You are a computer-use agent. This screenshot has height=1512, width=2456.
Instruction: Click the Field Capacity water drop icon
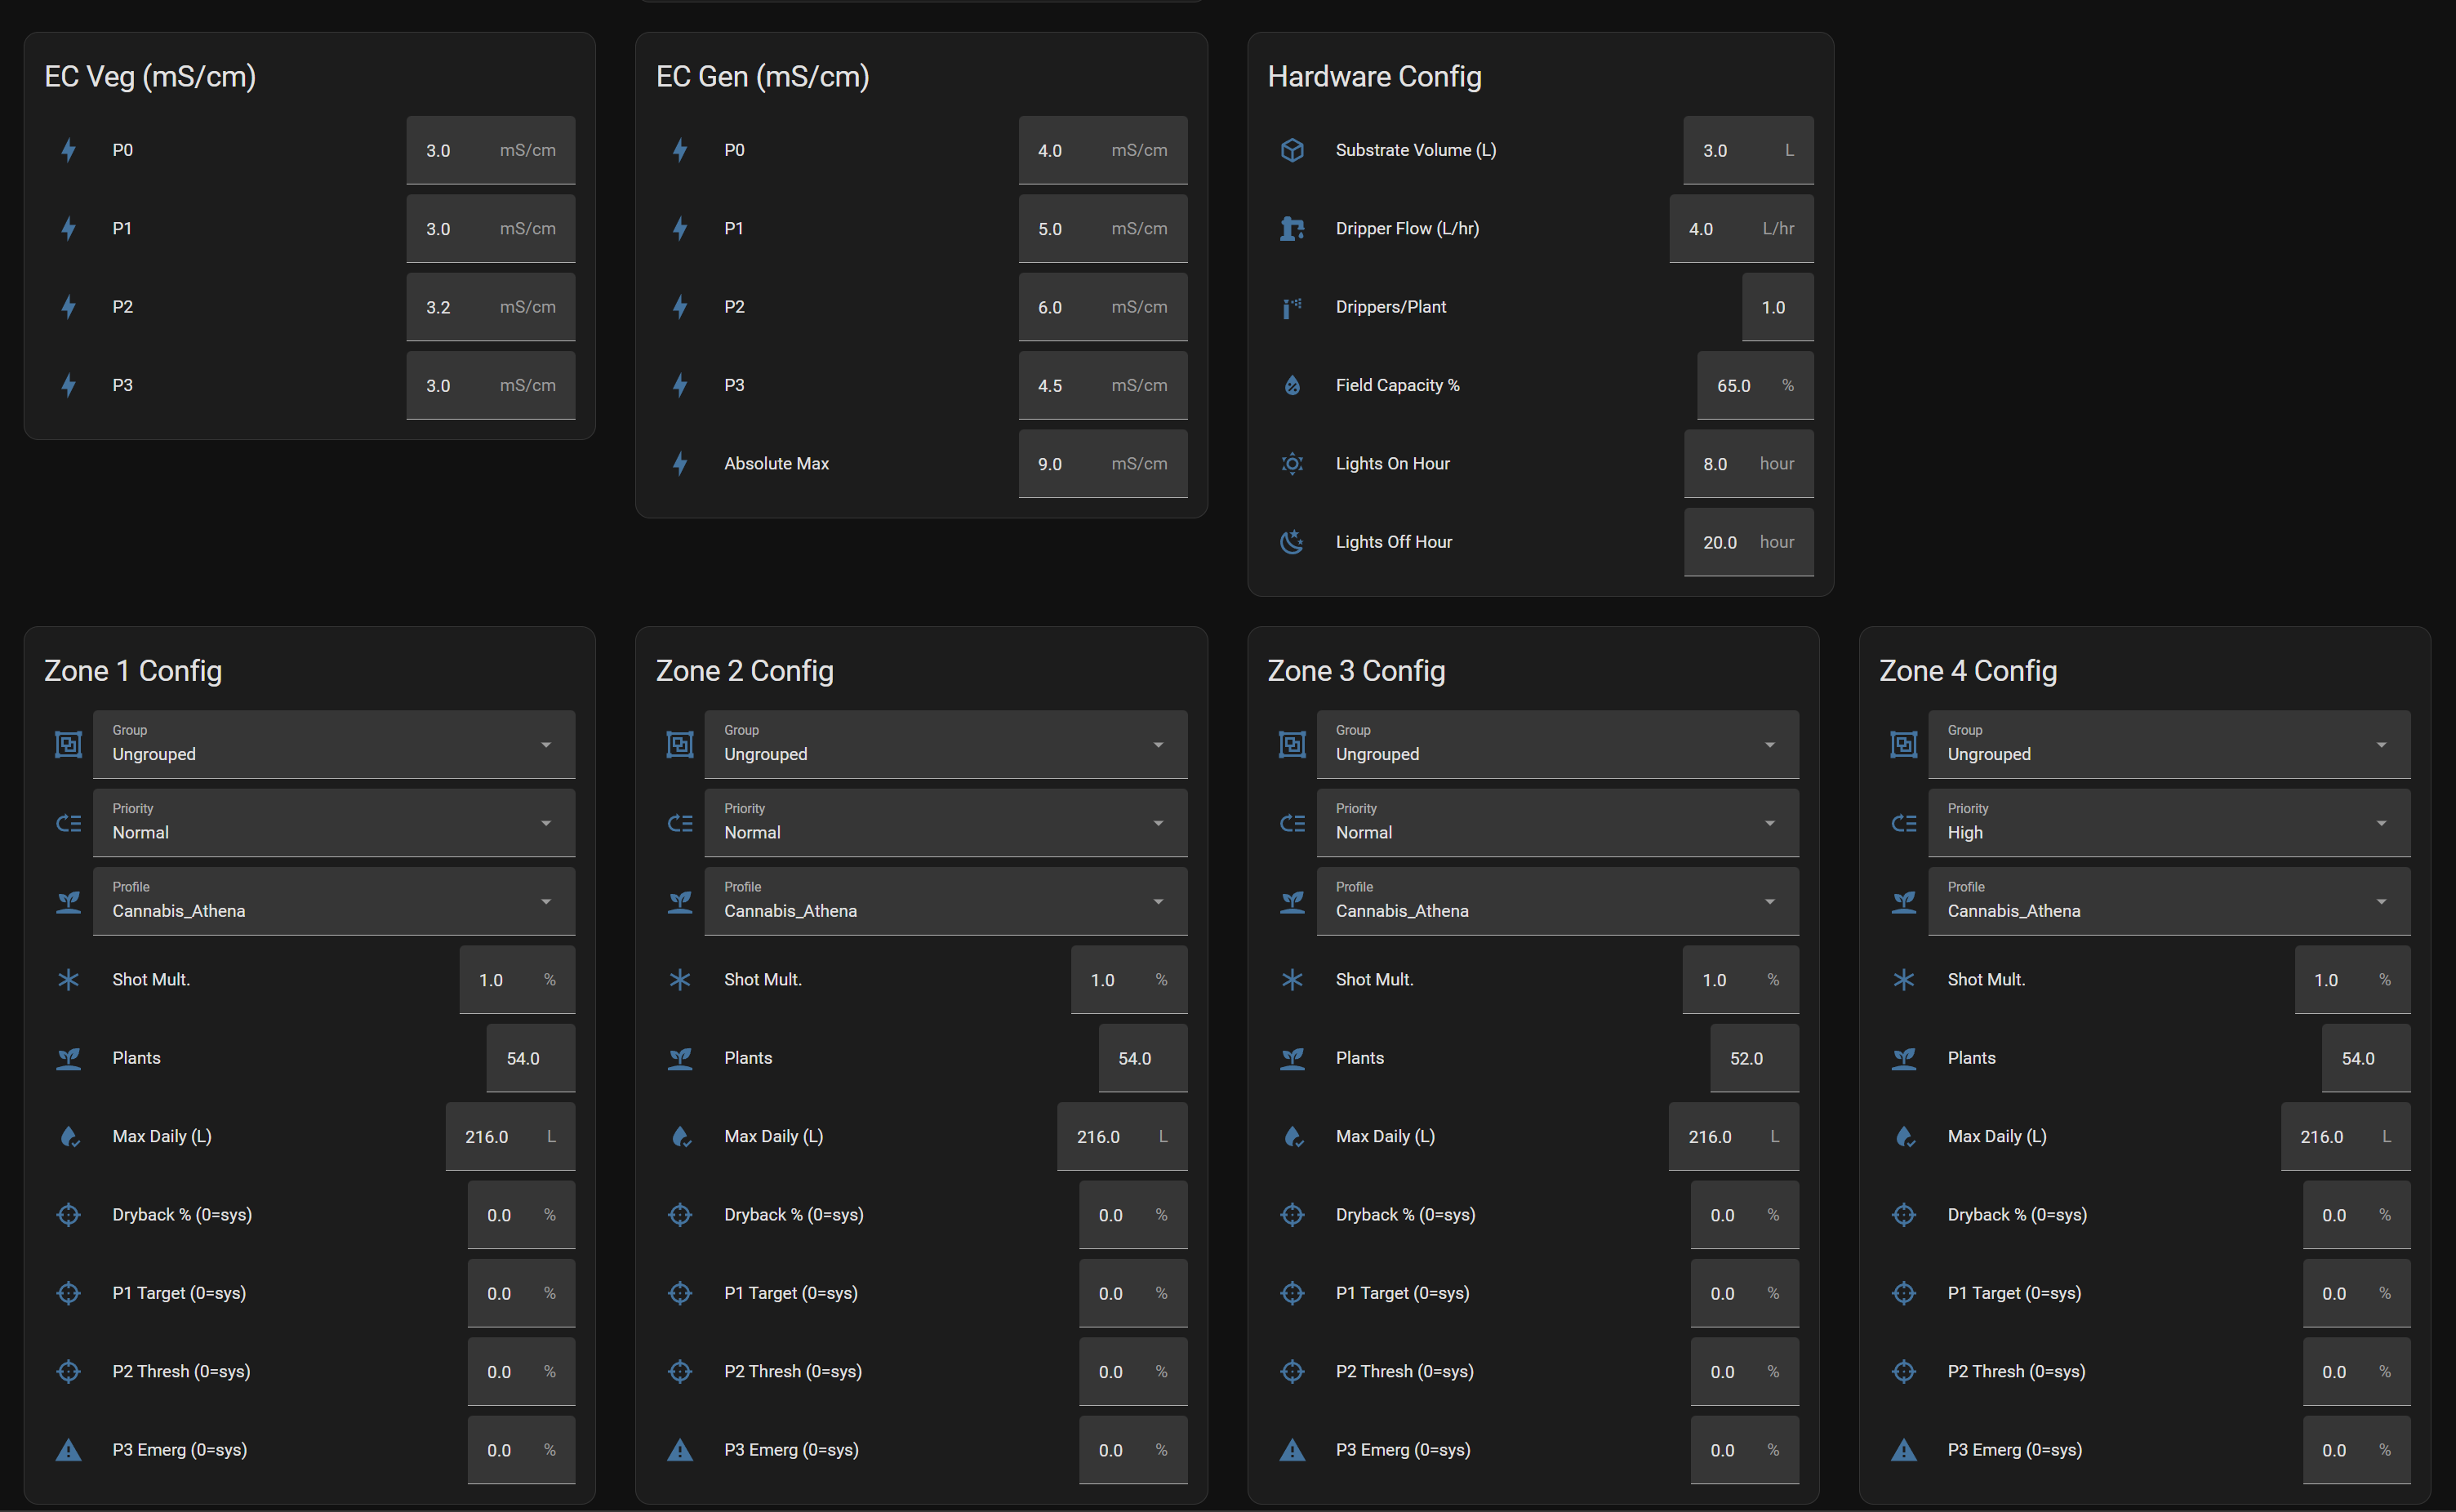tap(1292, 386)
